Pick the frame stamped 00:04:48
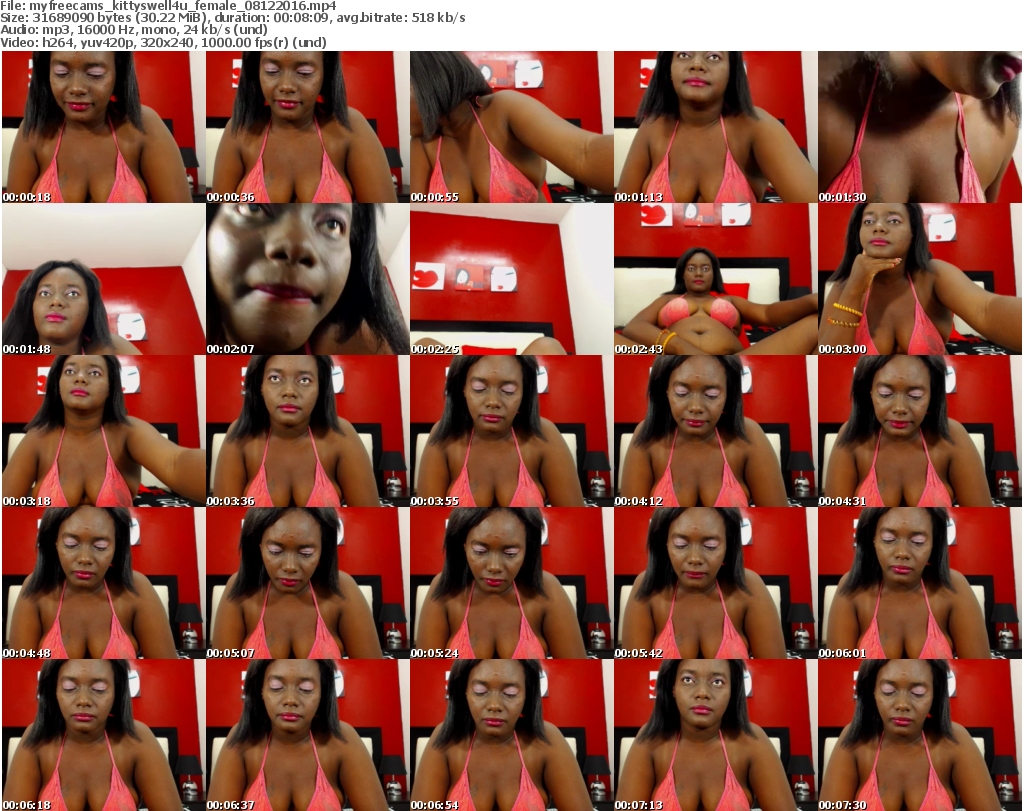The height and width of the screenshot is (811, 1024). coord(104,583)
